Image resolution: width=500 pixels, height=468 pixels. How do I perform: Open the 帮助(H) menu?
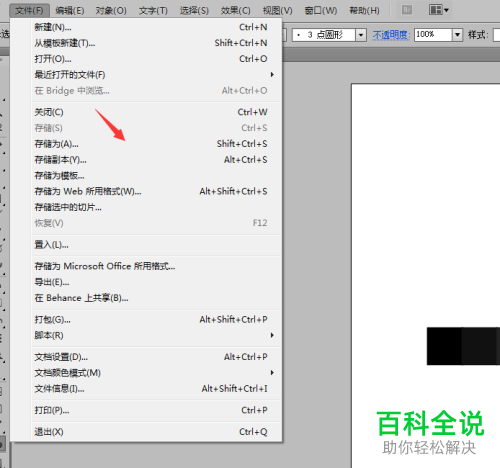click(x=364, y=11)
